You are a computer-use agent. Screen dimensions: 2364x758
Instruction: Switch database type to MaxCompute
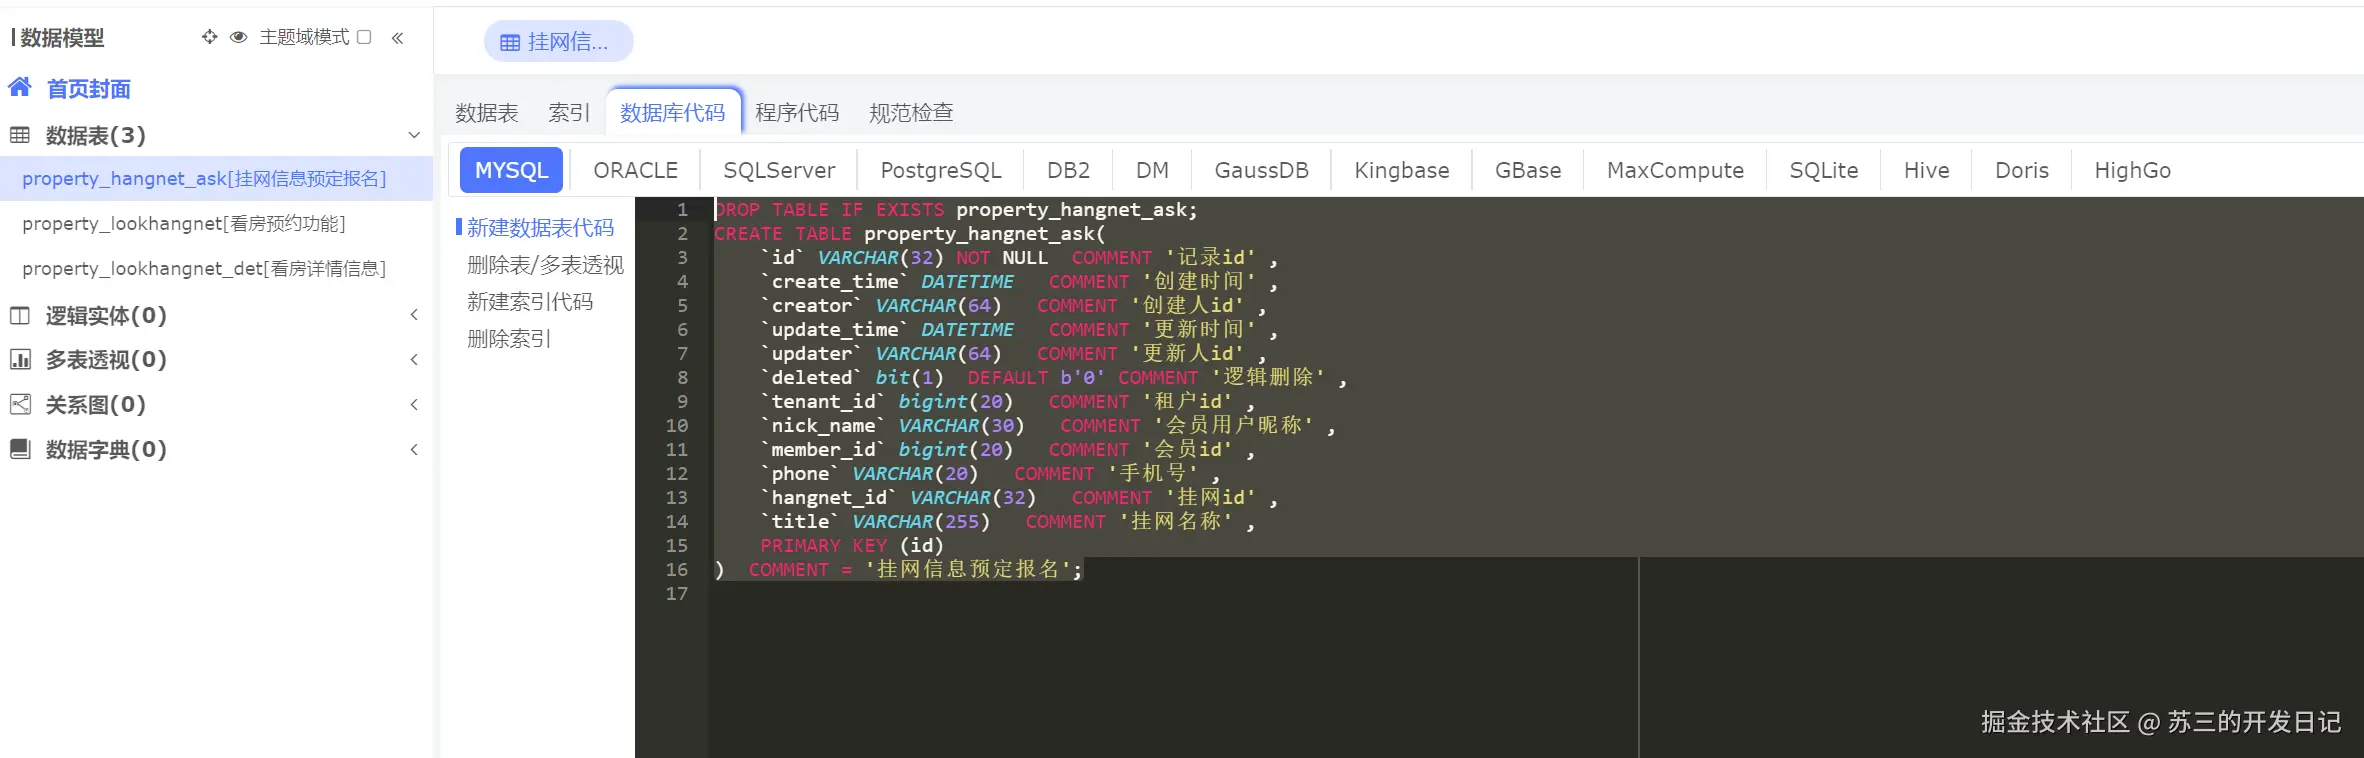pos(1675,170)
